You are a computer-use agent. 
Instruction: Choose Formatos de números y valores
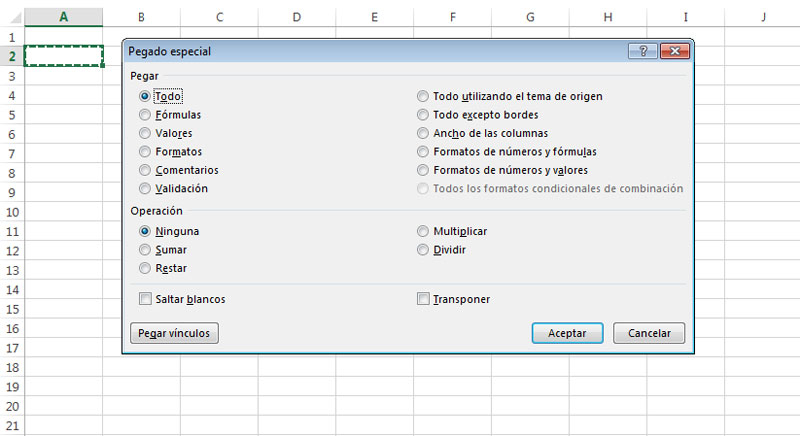pos(422,170)
